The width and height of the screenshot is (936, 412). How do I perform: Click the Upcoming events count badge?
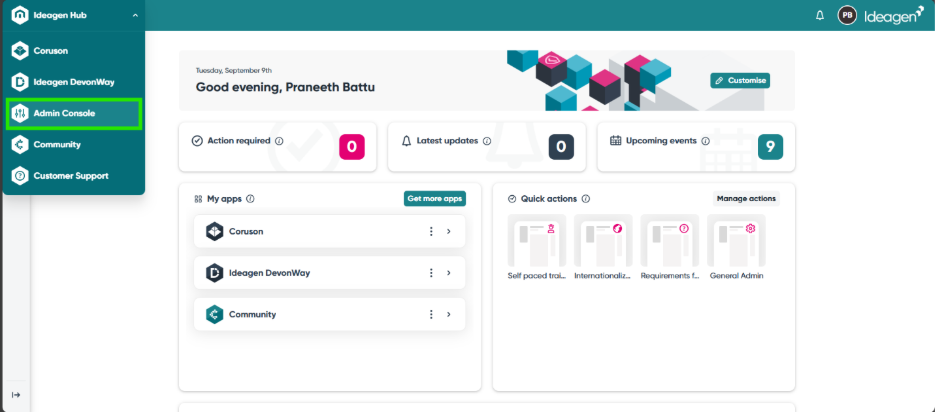point(770,147)
